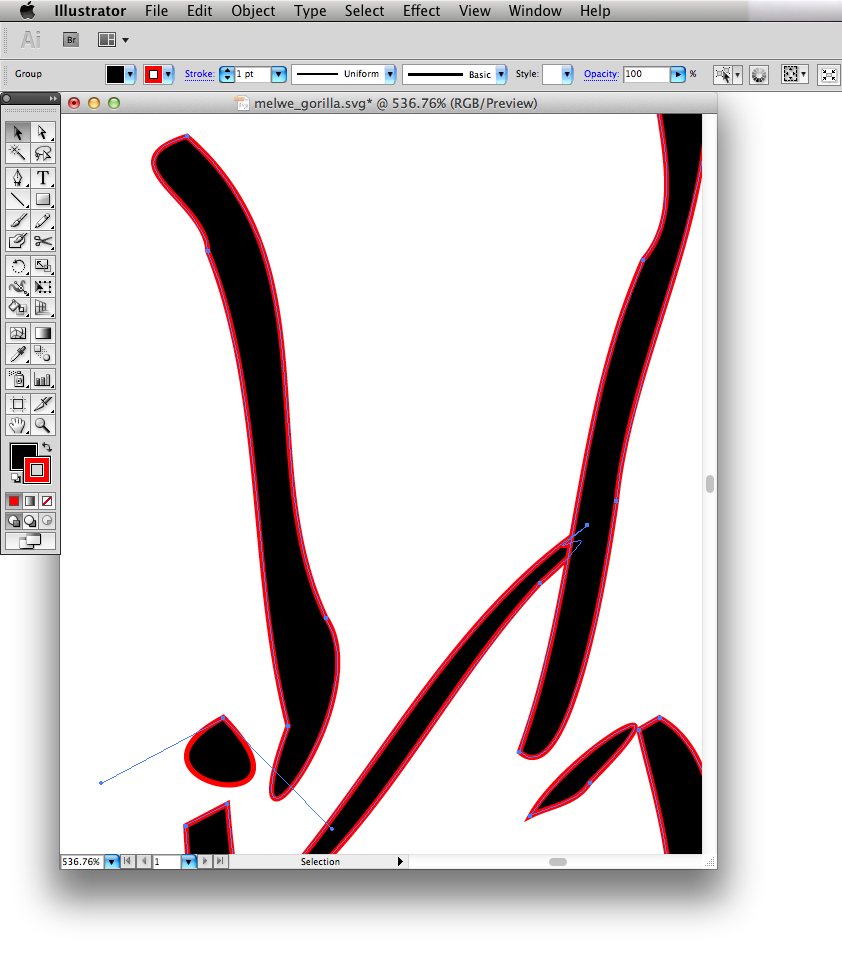Grab the Hand tool
This screenshot has width=842, height=959.
click(x=17, y=424)
